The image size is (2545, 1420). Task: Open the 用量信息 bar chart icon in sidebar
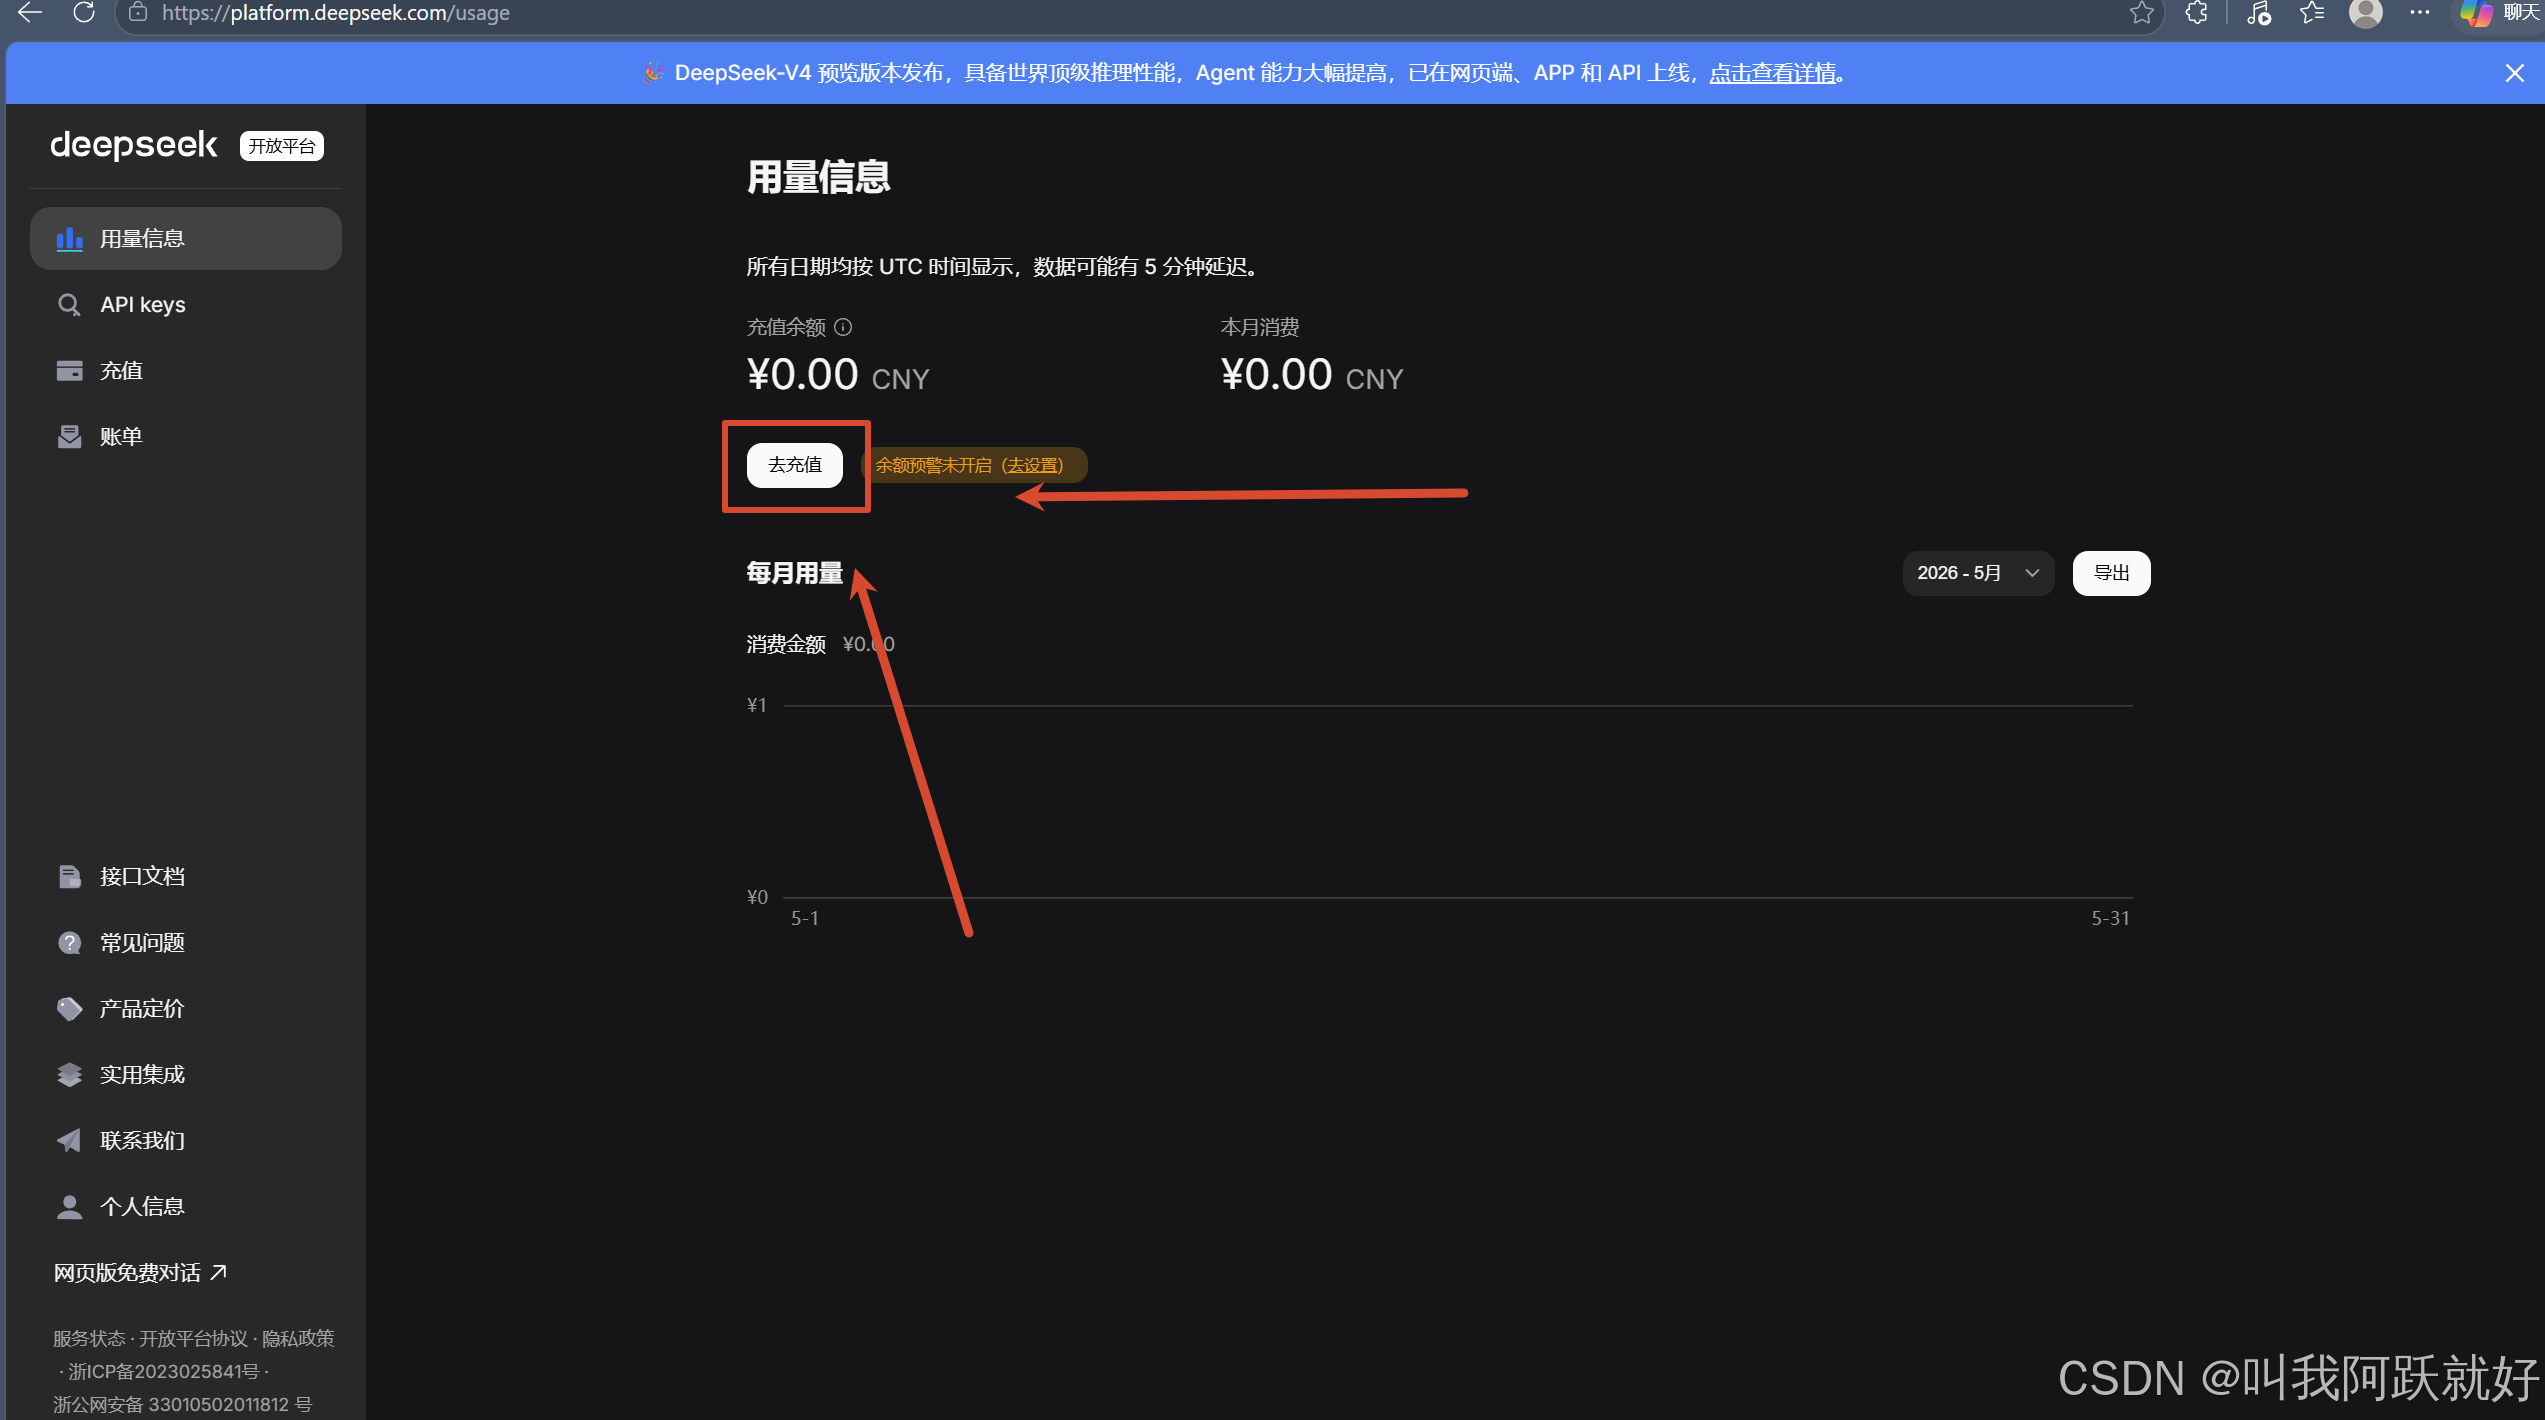(x=69, y=239)
